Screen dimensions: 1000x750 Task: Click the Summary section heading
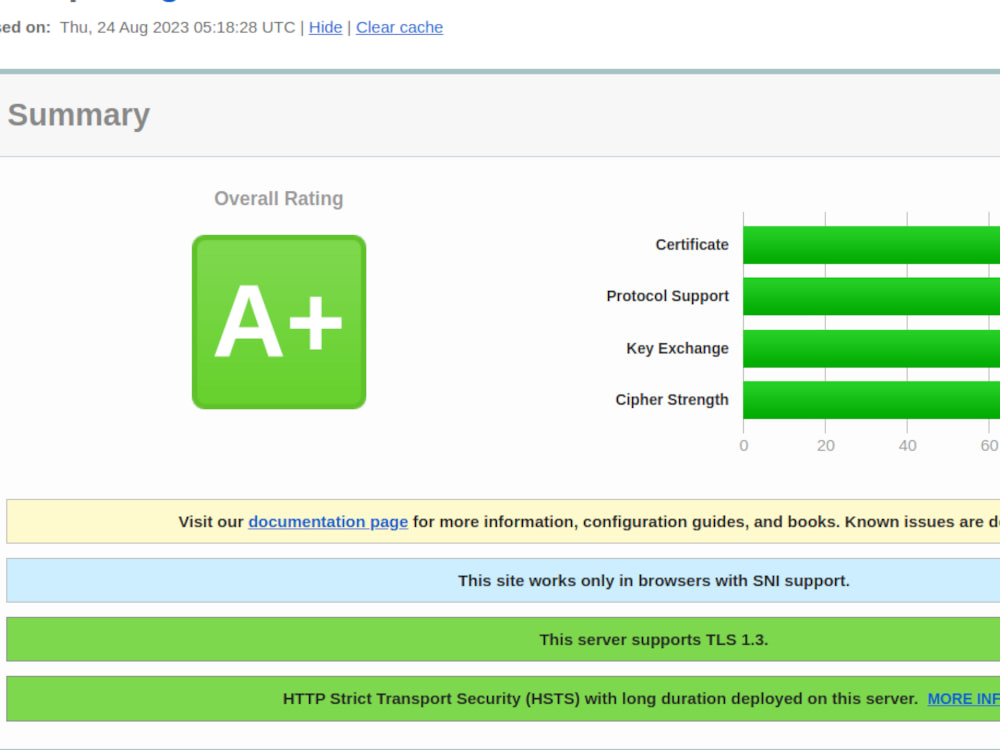pyautogui.click(x=78, y=115)
